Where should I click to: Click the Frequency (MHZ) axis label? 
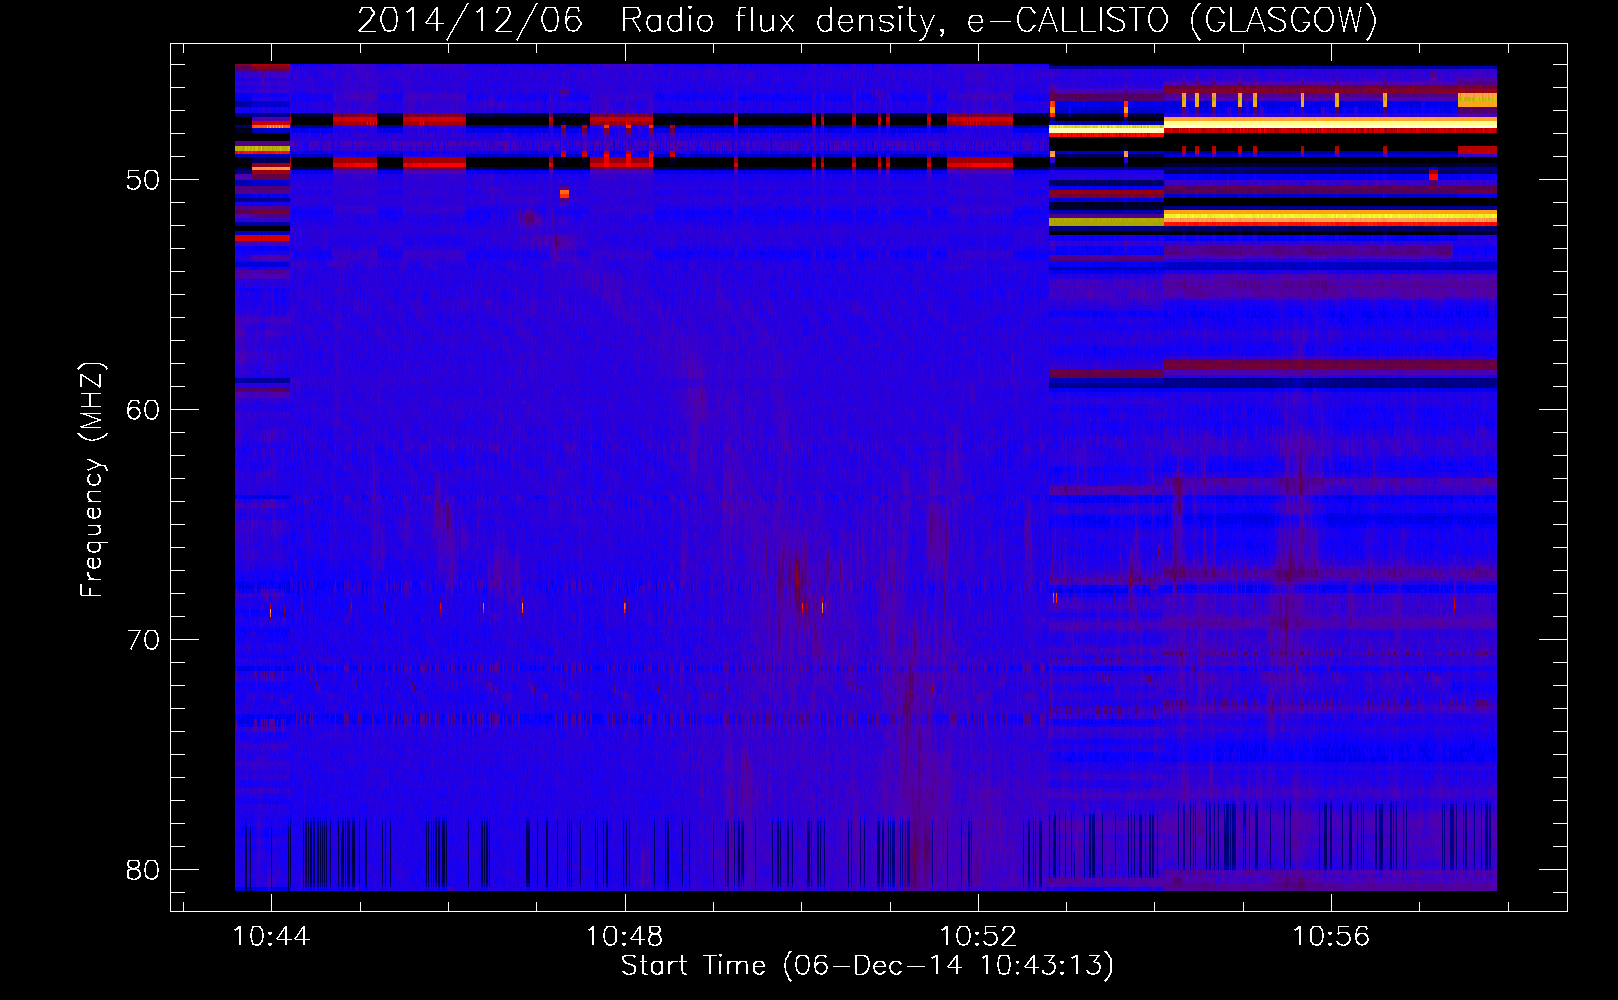tap(91, 480)
